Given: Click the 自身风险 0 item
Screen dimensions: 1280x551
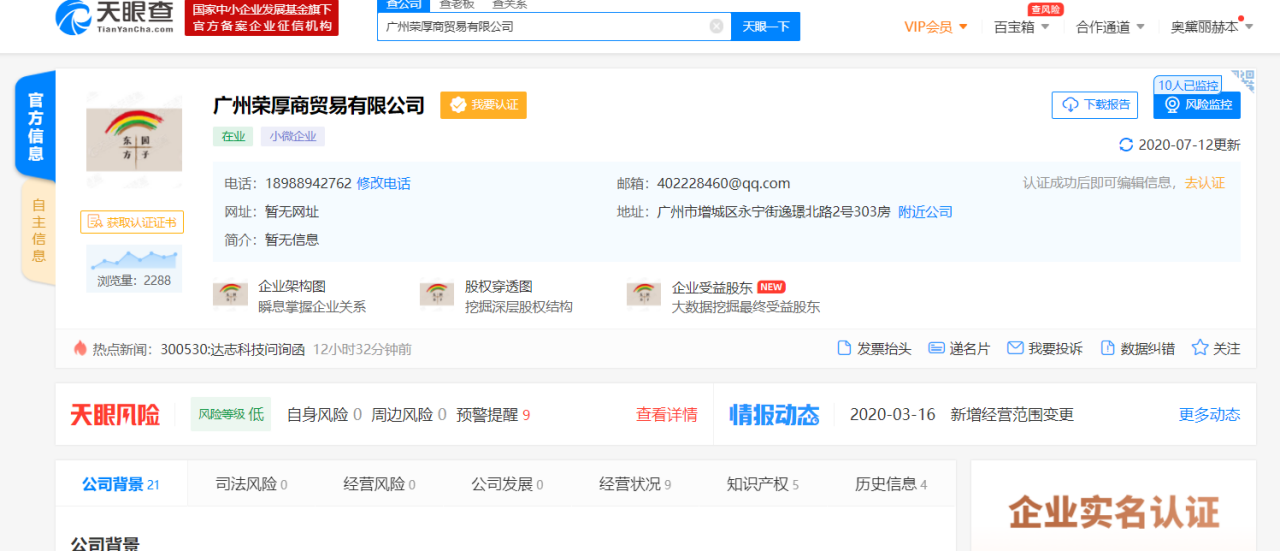Looking at the screenshot, I should coord(324,414).
